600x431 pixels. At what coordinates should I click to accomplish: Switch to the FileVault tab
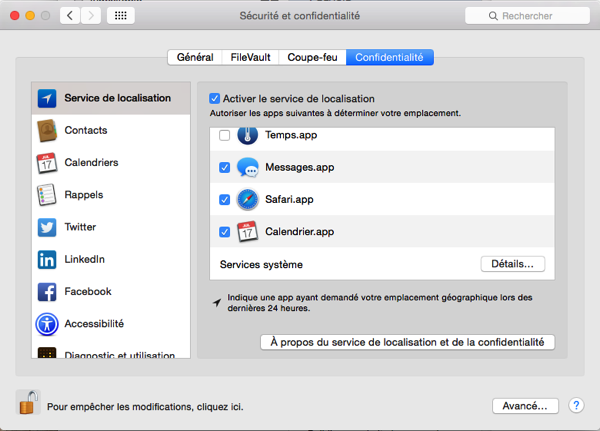(x=250, y=57)
